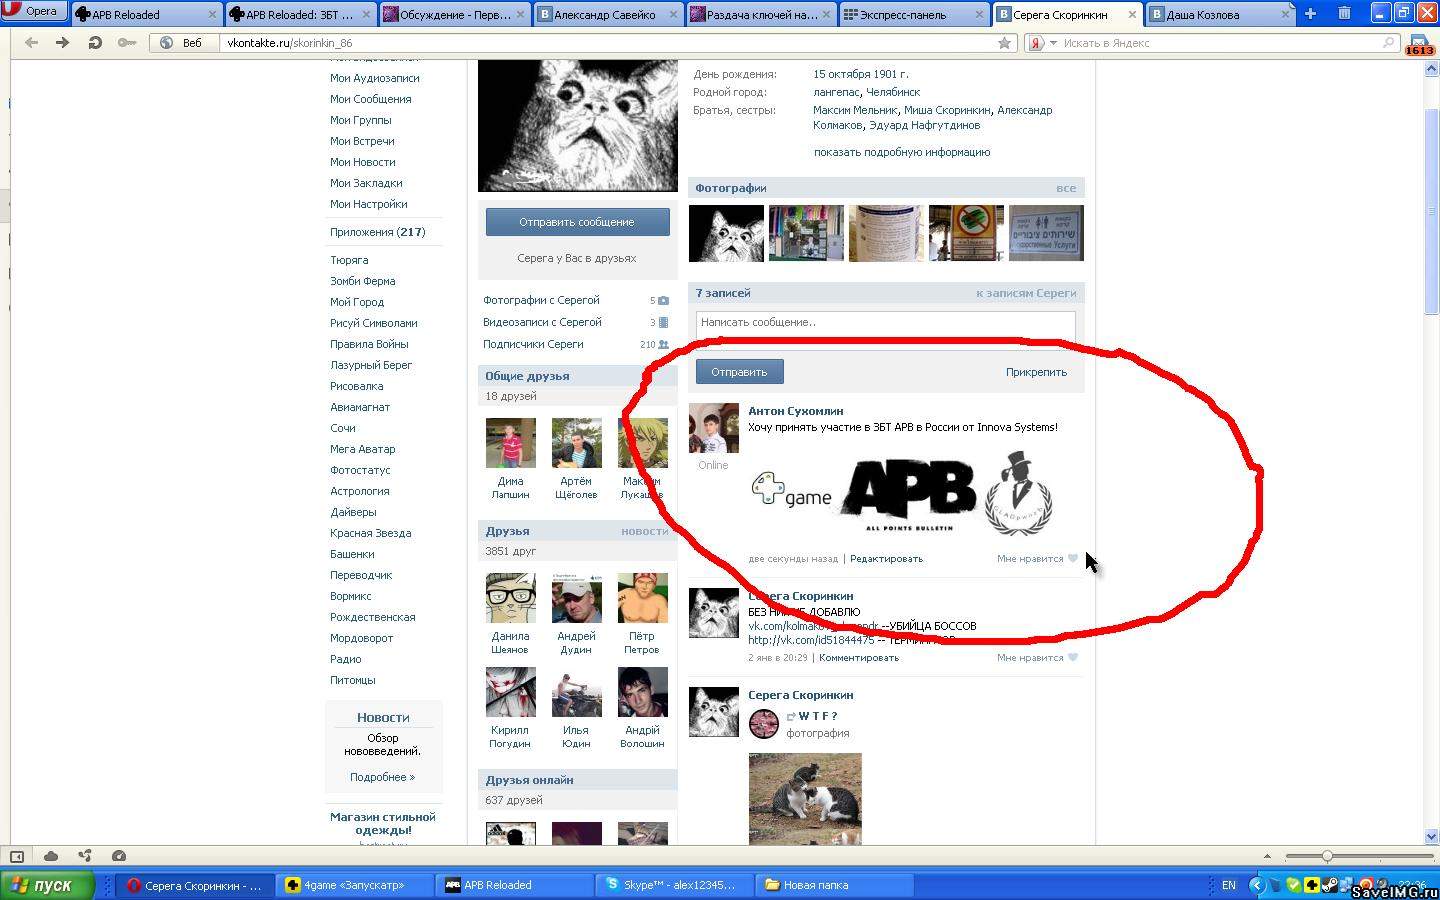
Task: Open the пуск Start button
Action: (x=47, y=885)
